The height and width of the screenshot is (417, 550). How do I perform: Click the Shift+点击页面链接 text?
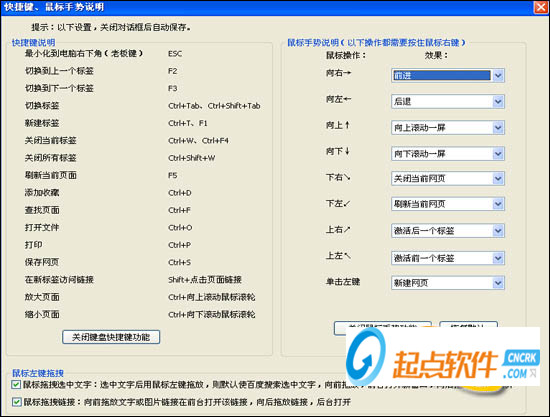click(x=205, y=280)
